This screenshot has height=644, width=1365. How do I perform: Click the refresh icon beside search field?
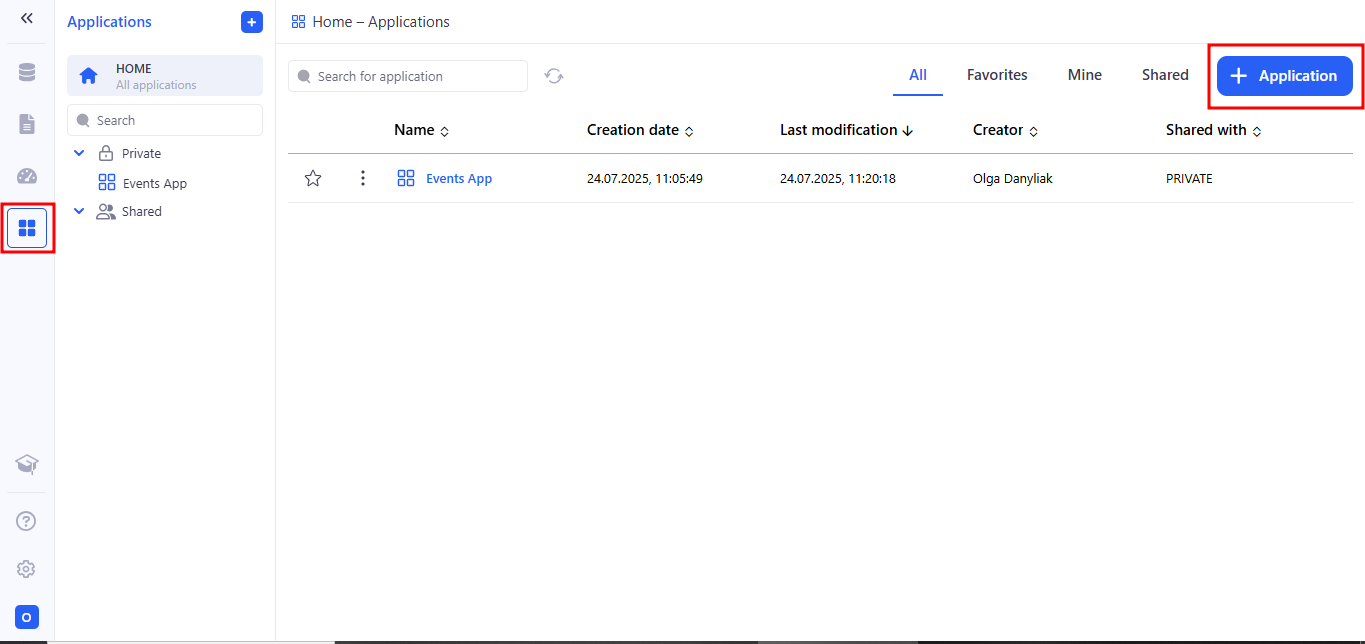pos(554,76)
